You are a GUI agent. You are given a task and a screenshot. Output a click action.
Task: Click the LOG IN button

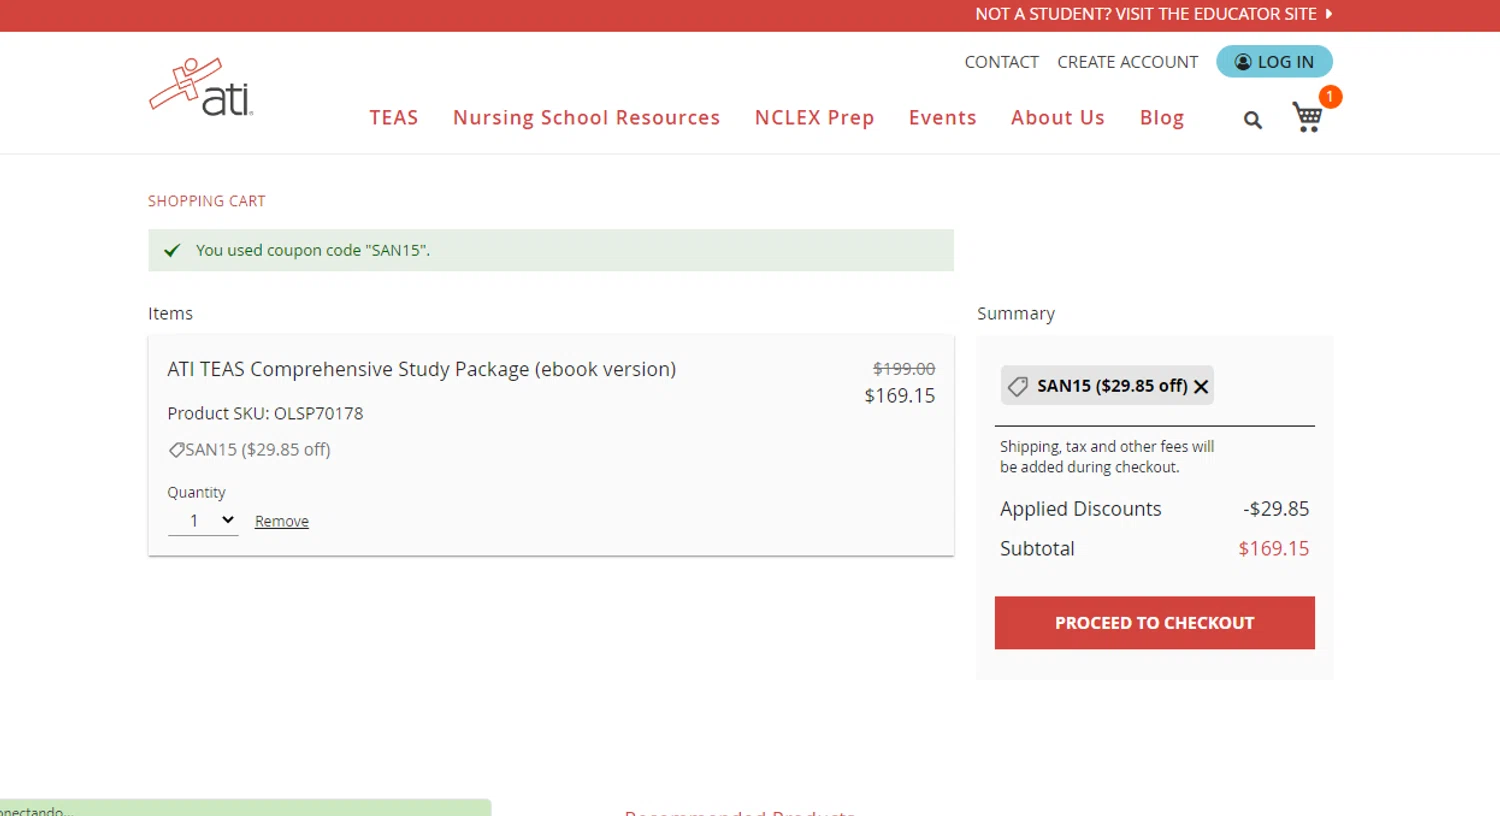click(1274, 62)
